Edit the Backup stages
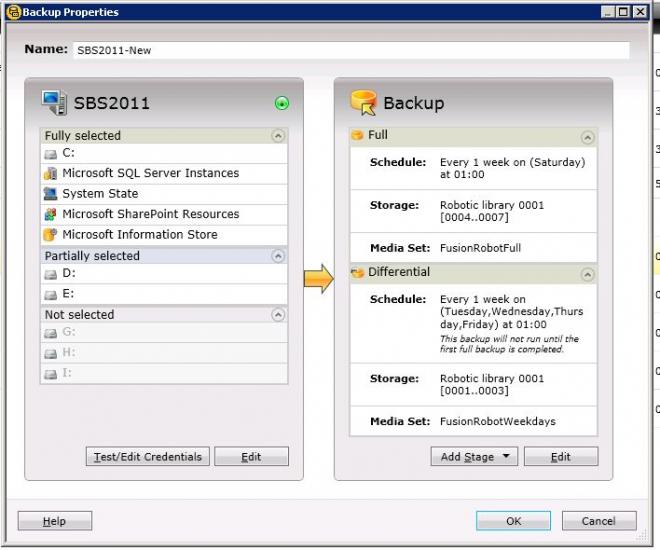Image resolution: width=660 pixels, height=550 pixels. [x=561, y=457]
